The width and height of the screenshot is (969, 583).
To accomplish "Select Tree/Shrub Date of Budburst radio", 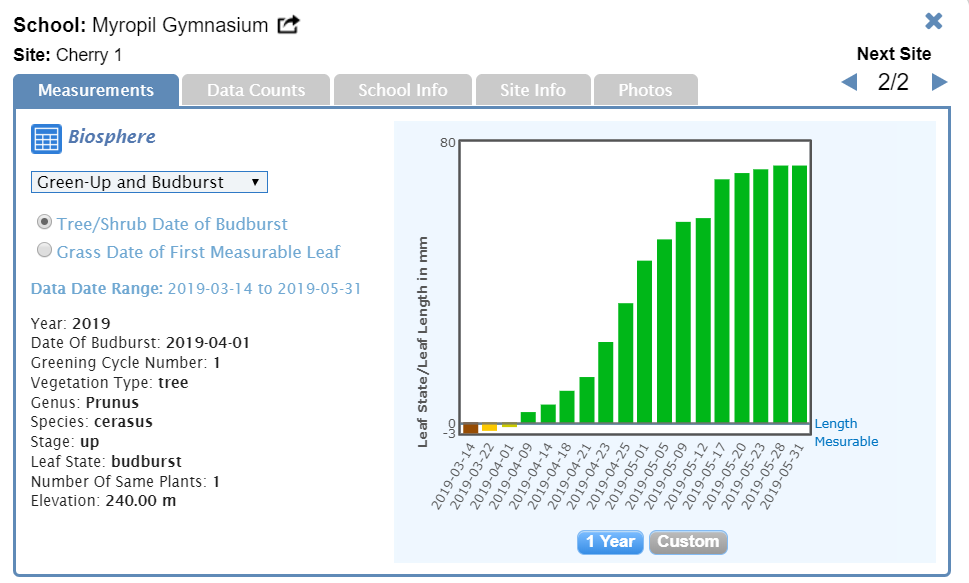I will [44, 223].
